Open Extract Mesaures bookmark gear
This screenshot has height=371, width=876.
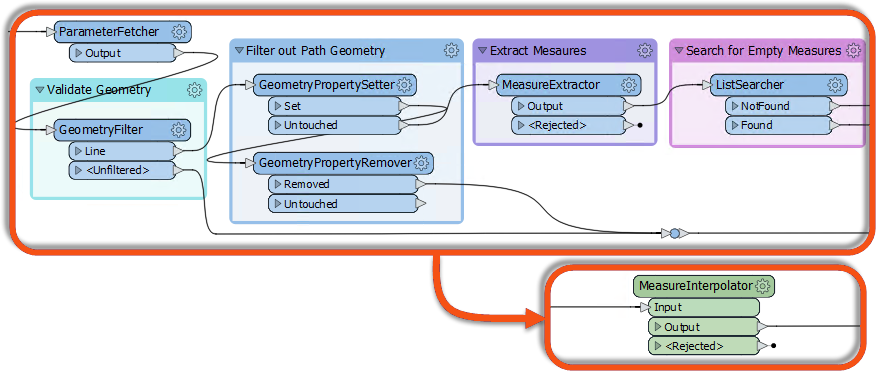click(645, 50)
